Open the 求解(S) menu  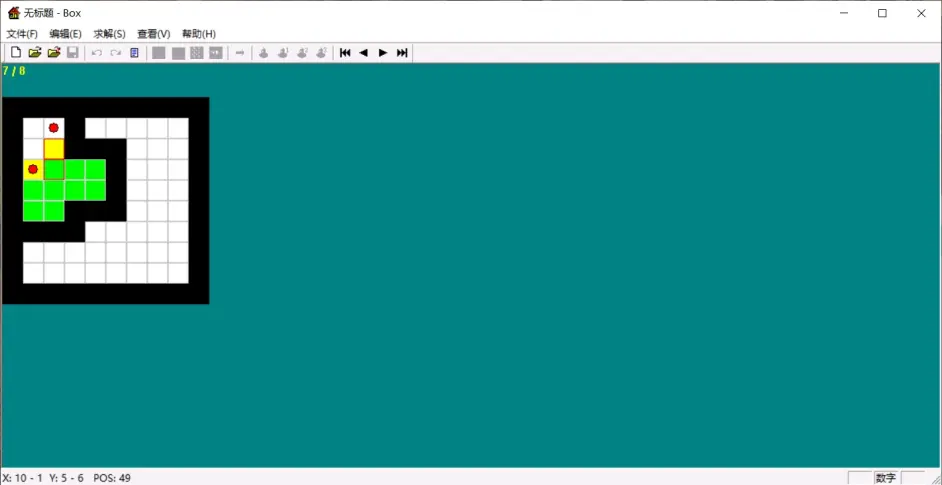[x=109, y=34]
